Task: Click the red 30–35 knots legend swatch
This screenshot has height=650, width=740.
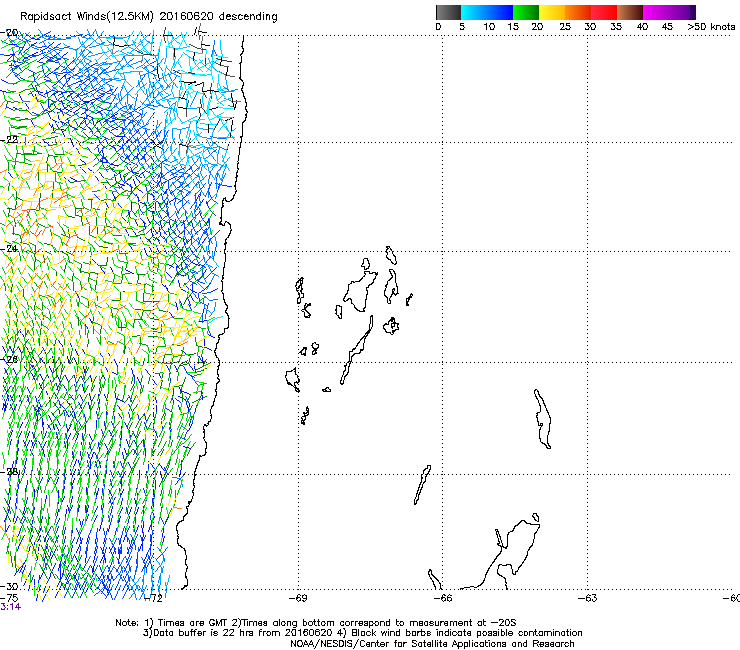Action: coord(604,12)
